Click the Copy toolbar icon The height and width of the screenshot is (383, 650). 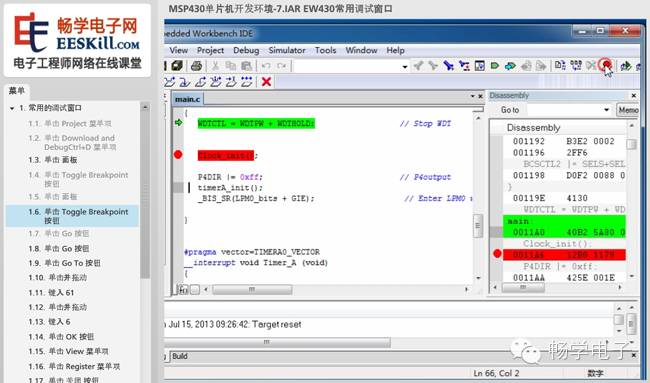click(x=230, y=65)
